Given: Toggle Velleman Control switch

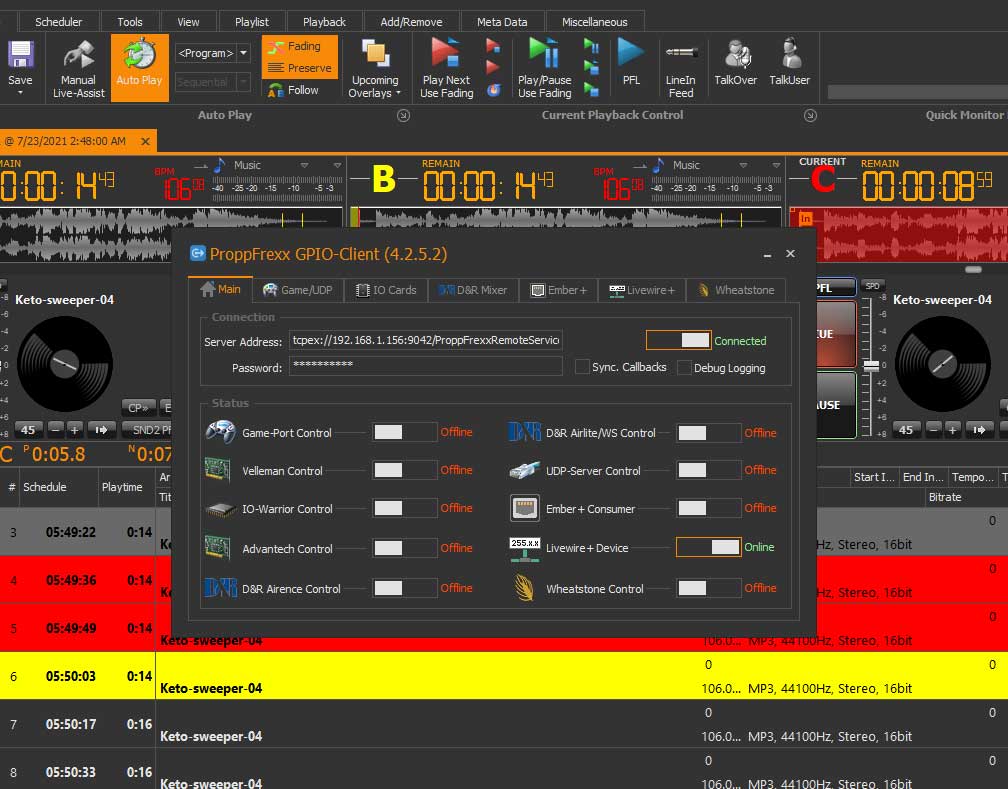Looking at the screenshot, I should pyautogui.click(x=405, y=470).
